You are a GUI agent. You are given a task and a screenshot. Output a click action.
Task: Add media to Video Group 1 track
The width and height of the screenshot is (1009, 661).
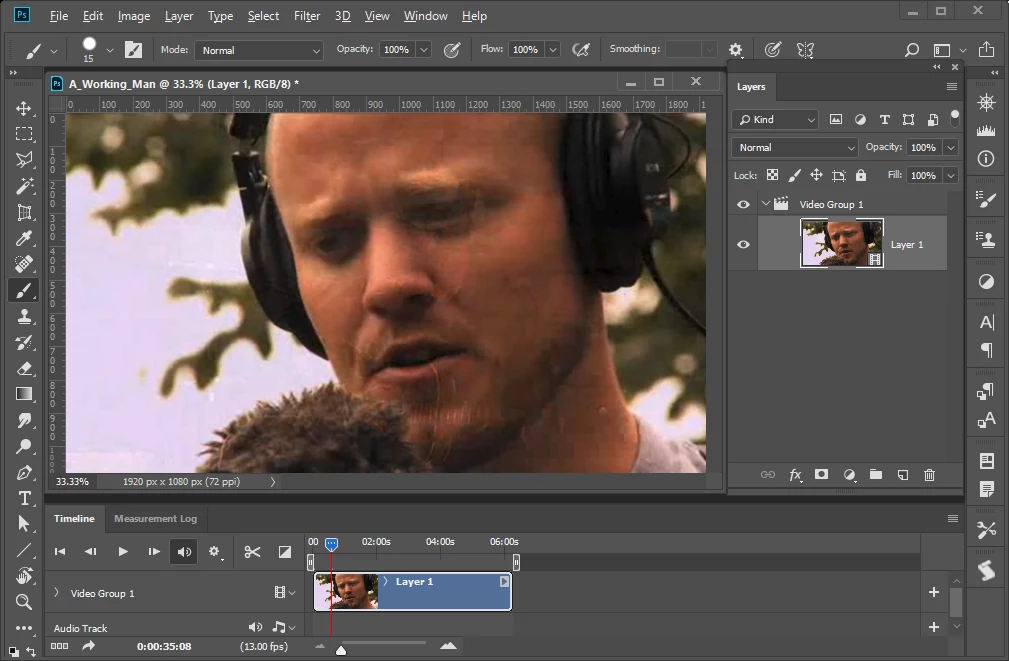coord(934,592)
